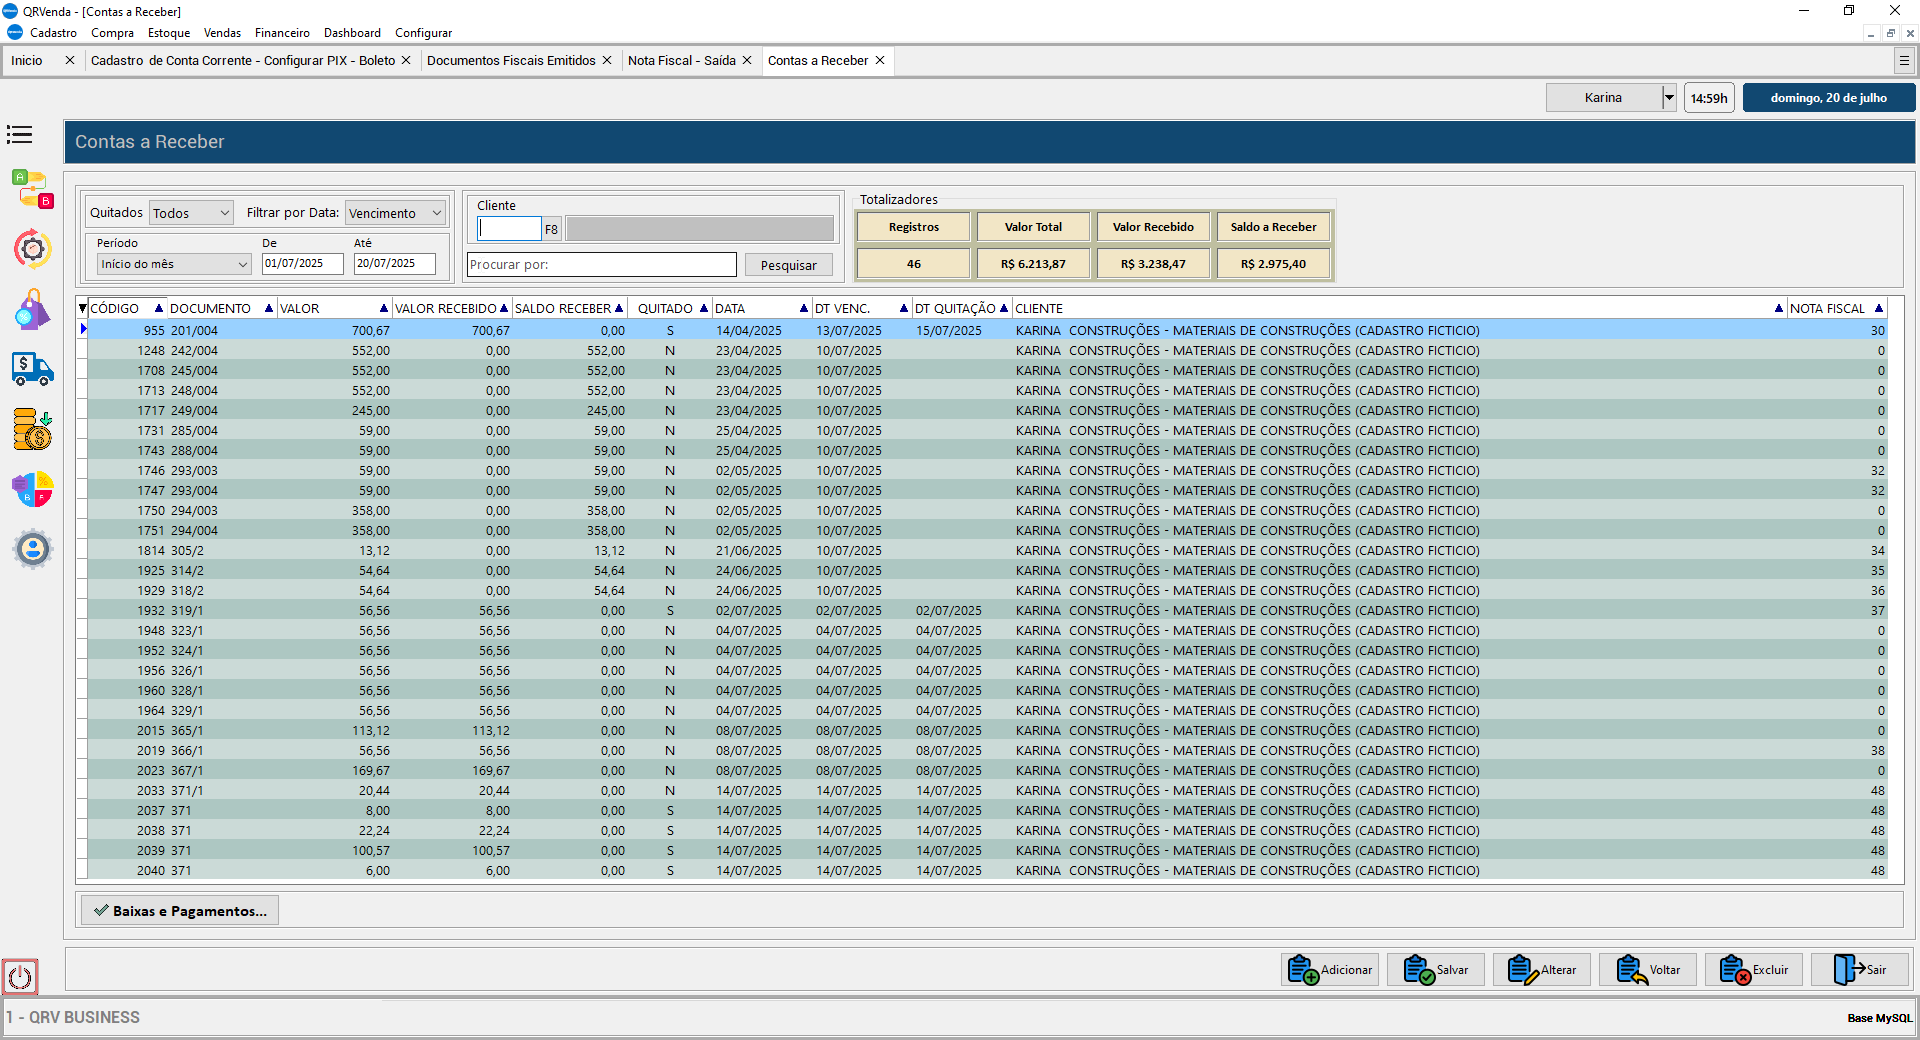
Task: Click the Adicionar clipboard button
Action: (x=1330, y=970)
